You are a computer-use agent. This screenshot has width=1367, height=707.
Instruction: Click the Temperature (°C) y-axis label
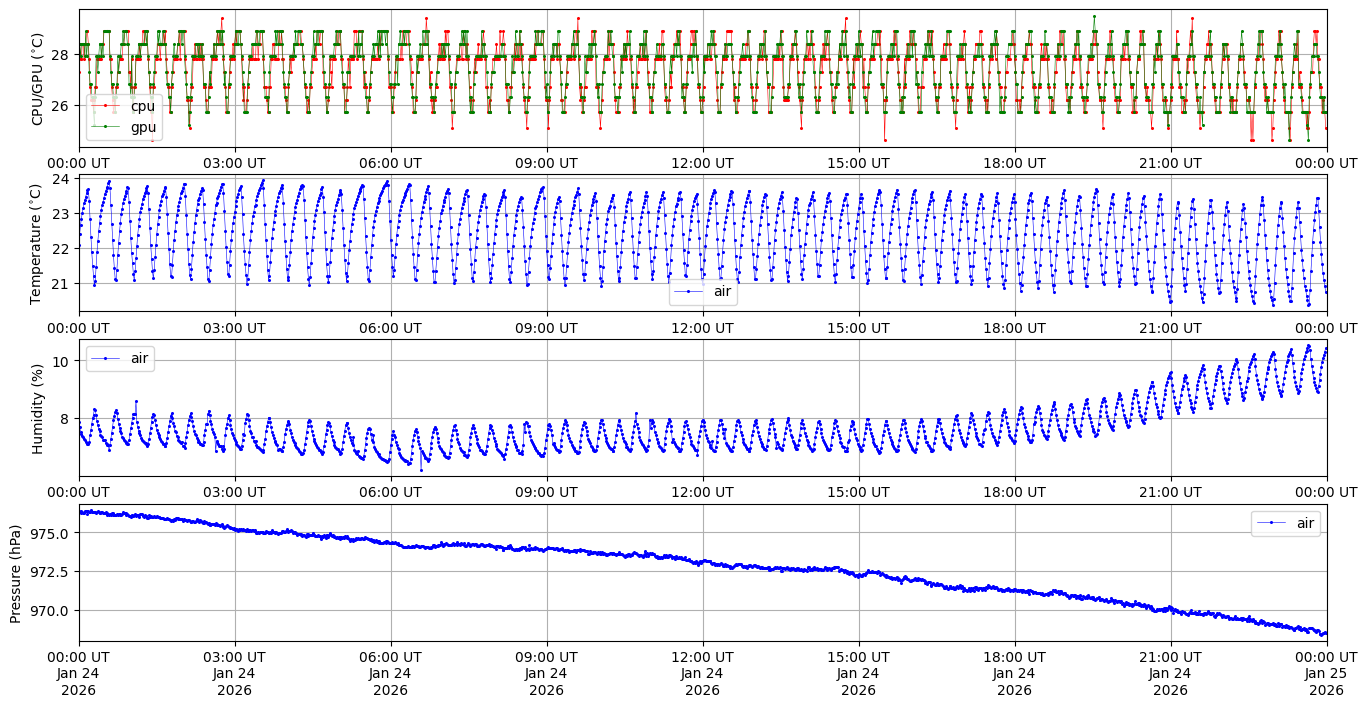click(38, 243)
